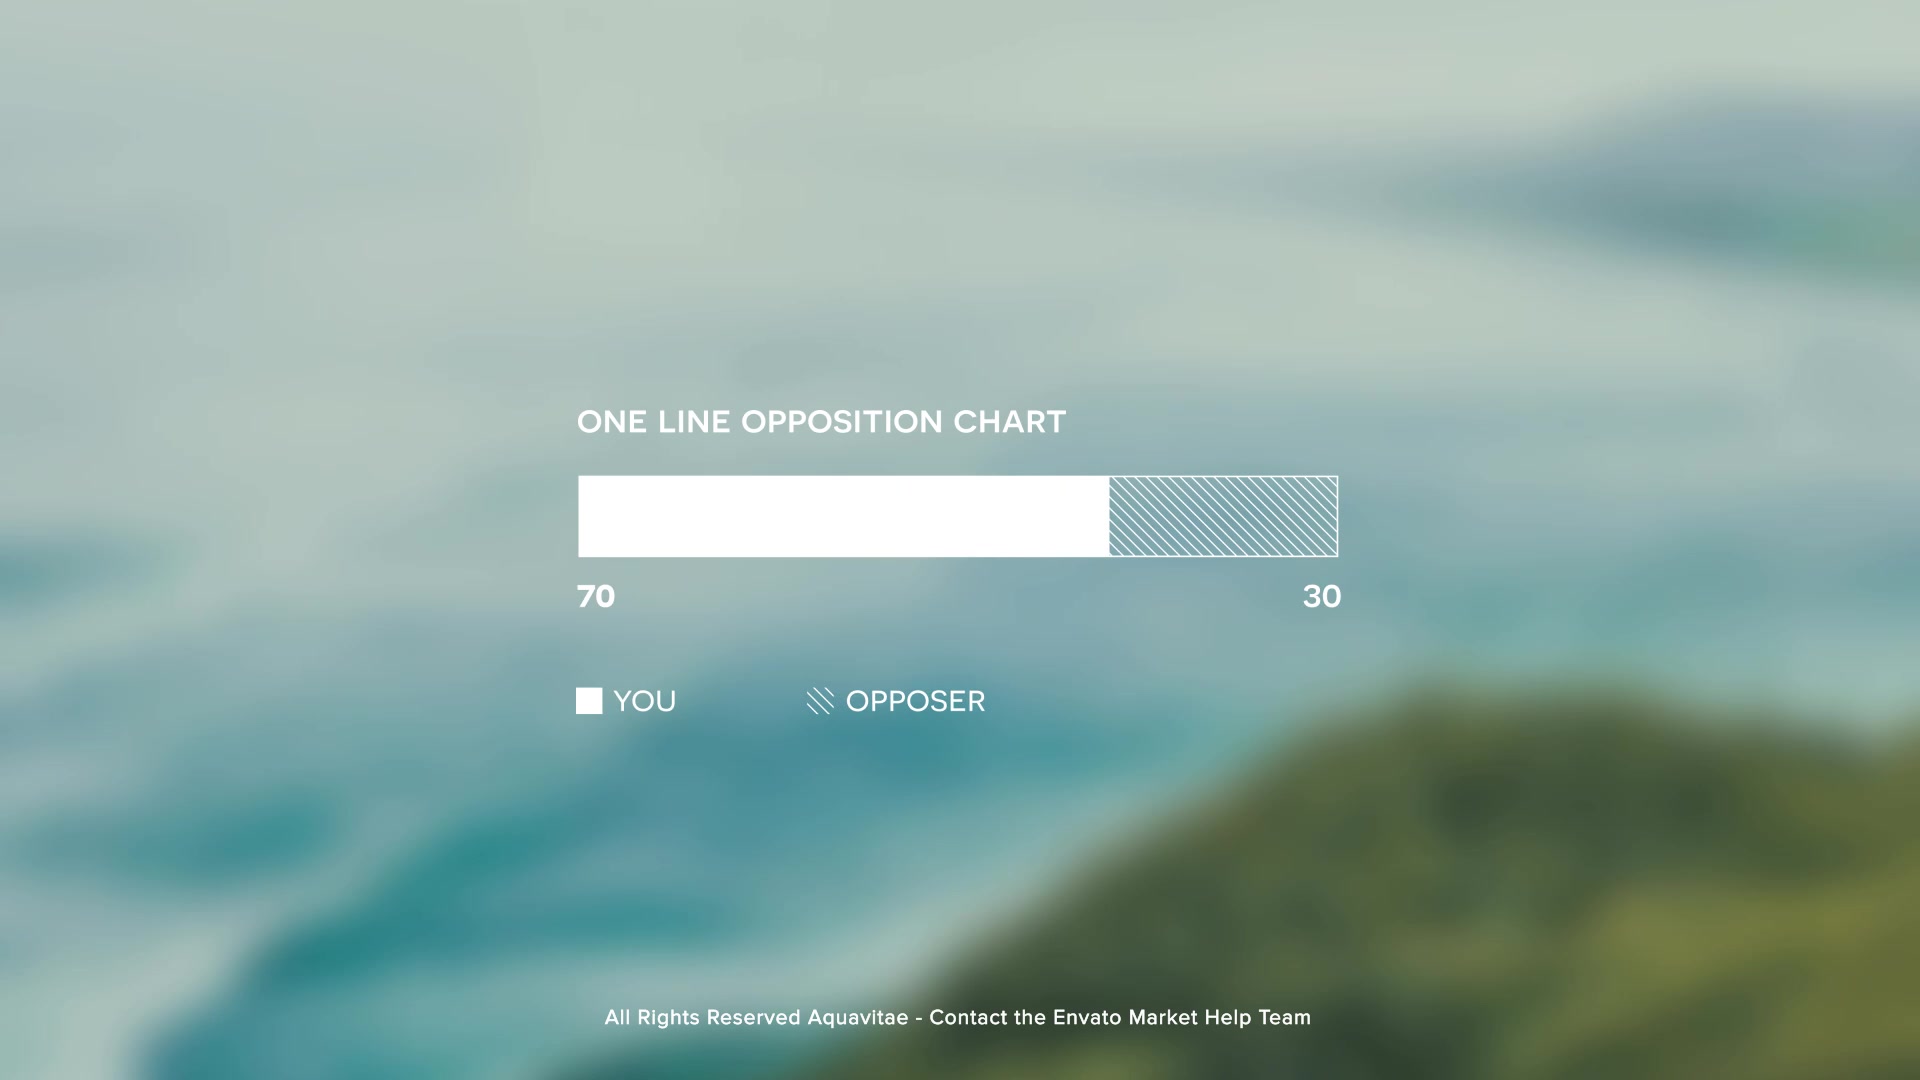The height and width of the screenshot is (1080, 1920).
Task: Click the YOU label in the legend
Action: (x=644, y=700)
